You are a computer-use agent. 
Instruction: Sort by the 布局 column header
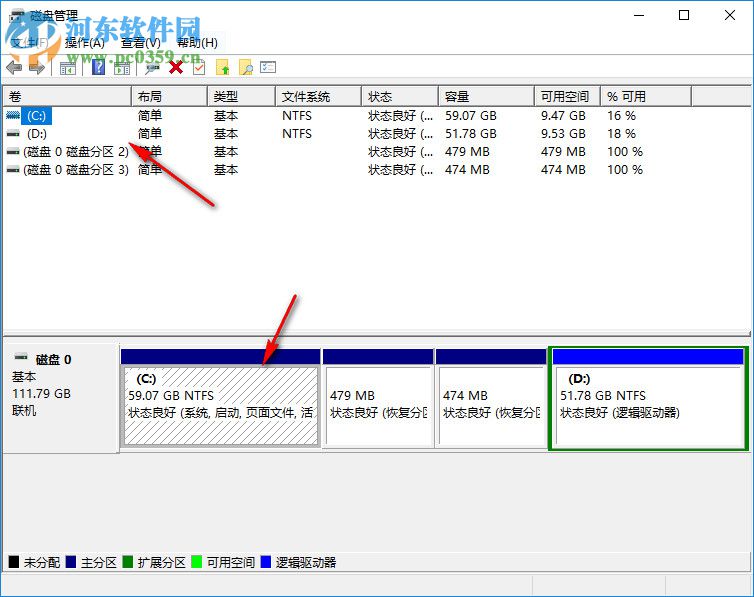point(169,97)
